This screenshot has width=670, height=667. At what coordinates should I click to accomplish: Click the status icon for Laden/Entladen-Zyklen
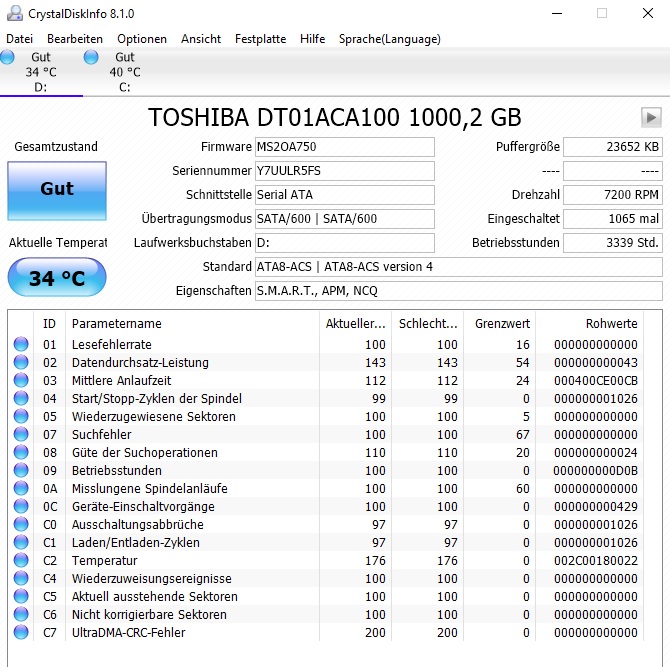tap(21, 542)
